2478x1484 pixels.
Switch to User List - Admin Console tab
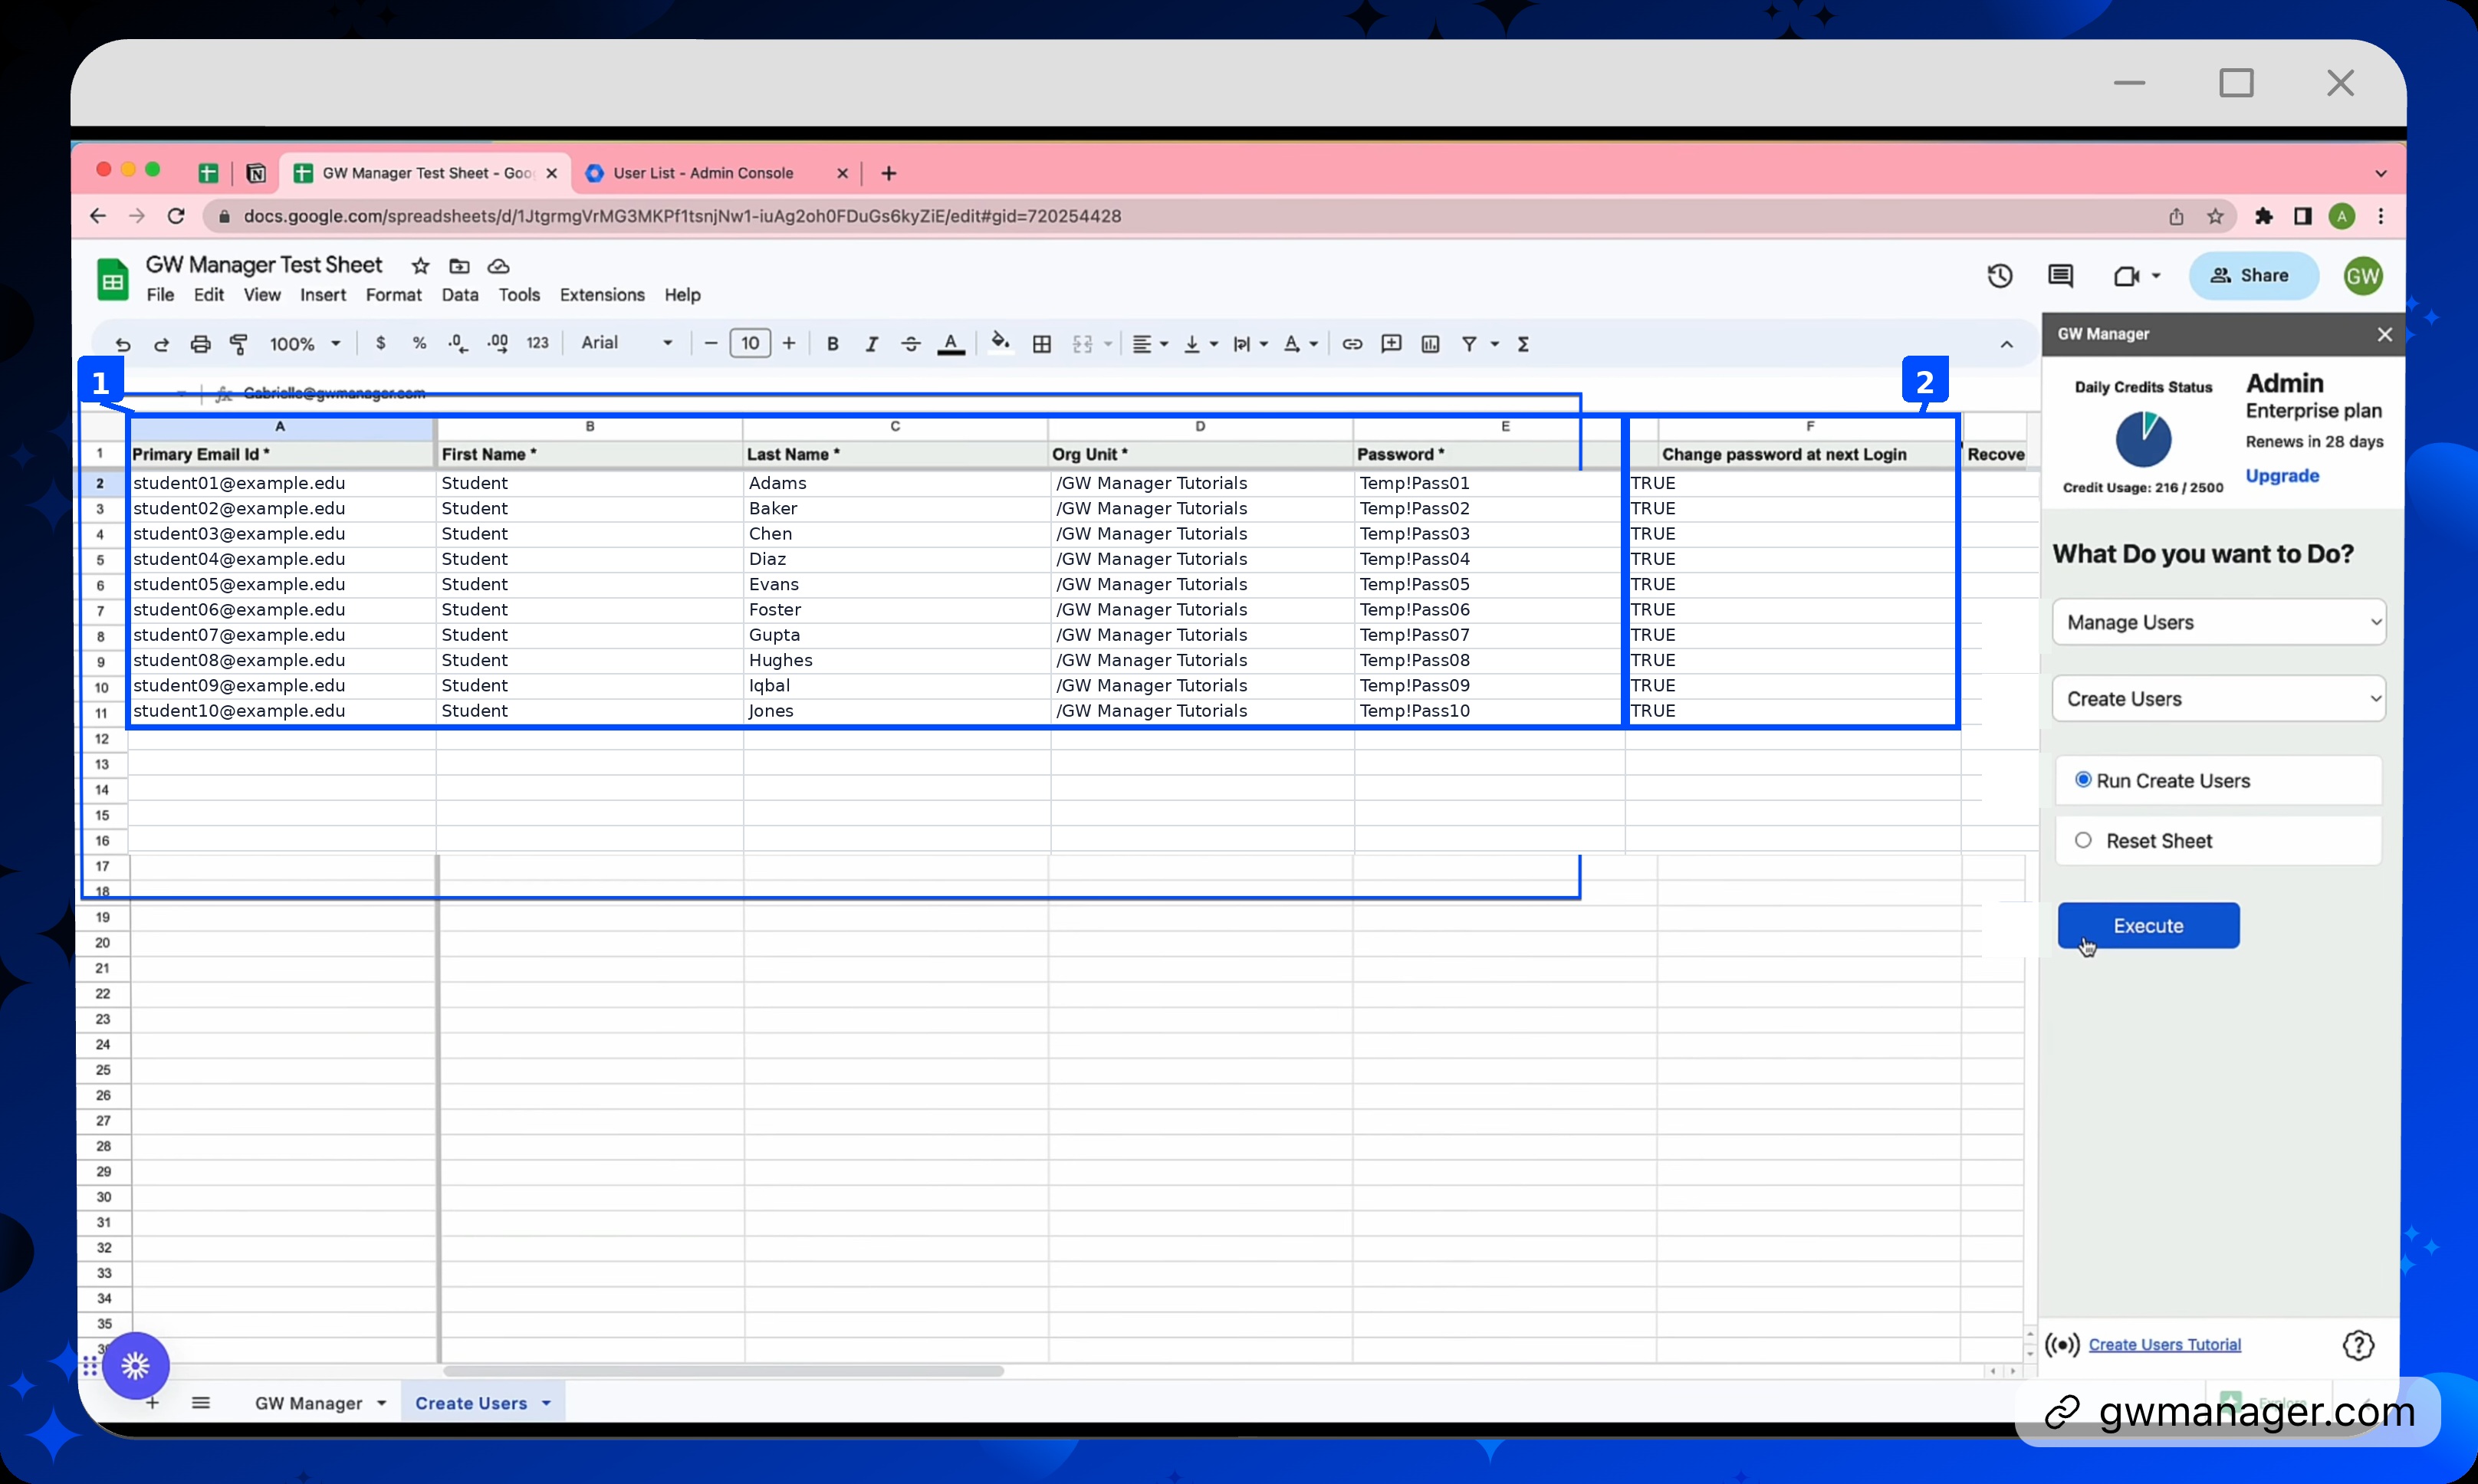pyautogui.click(x=716, y=173)
